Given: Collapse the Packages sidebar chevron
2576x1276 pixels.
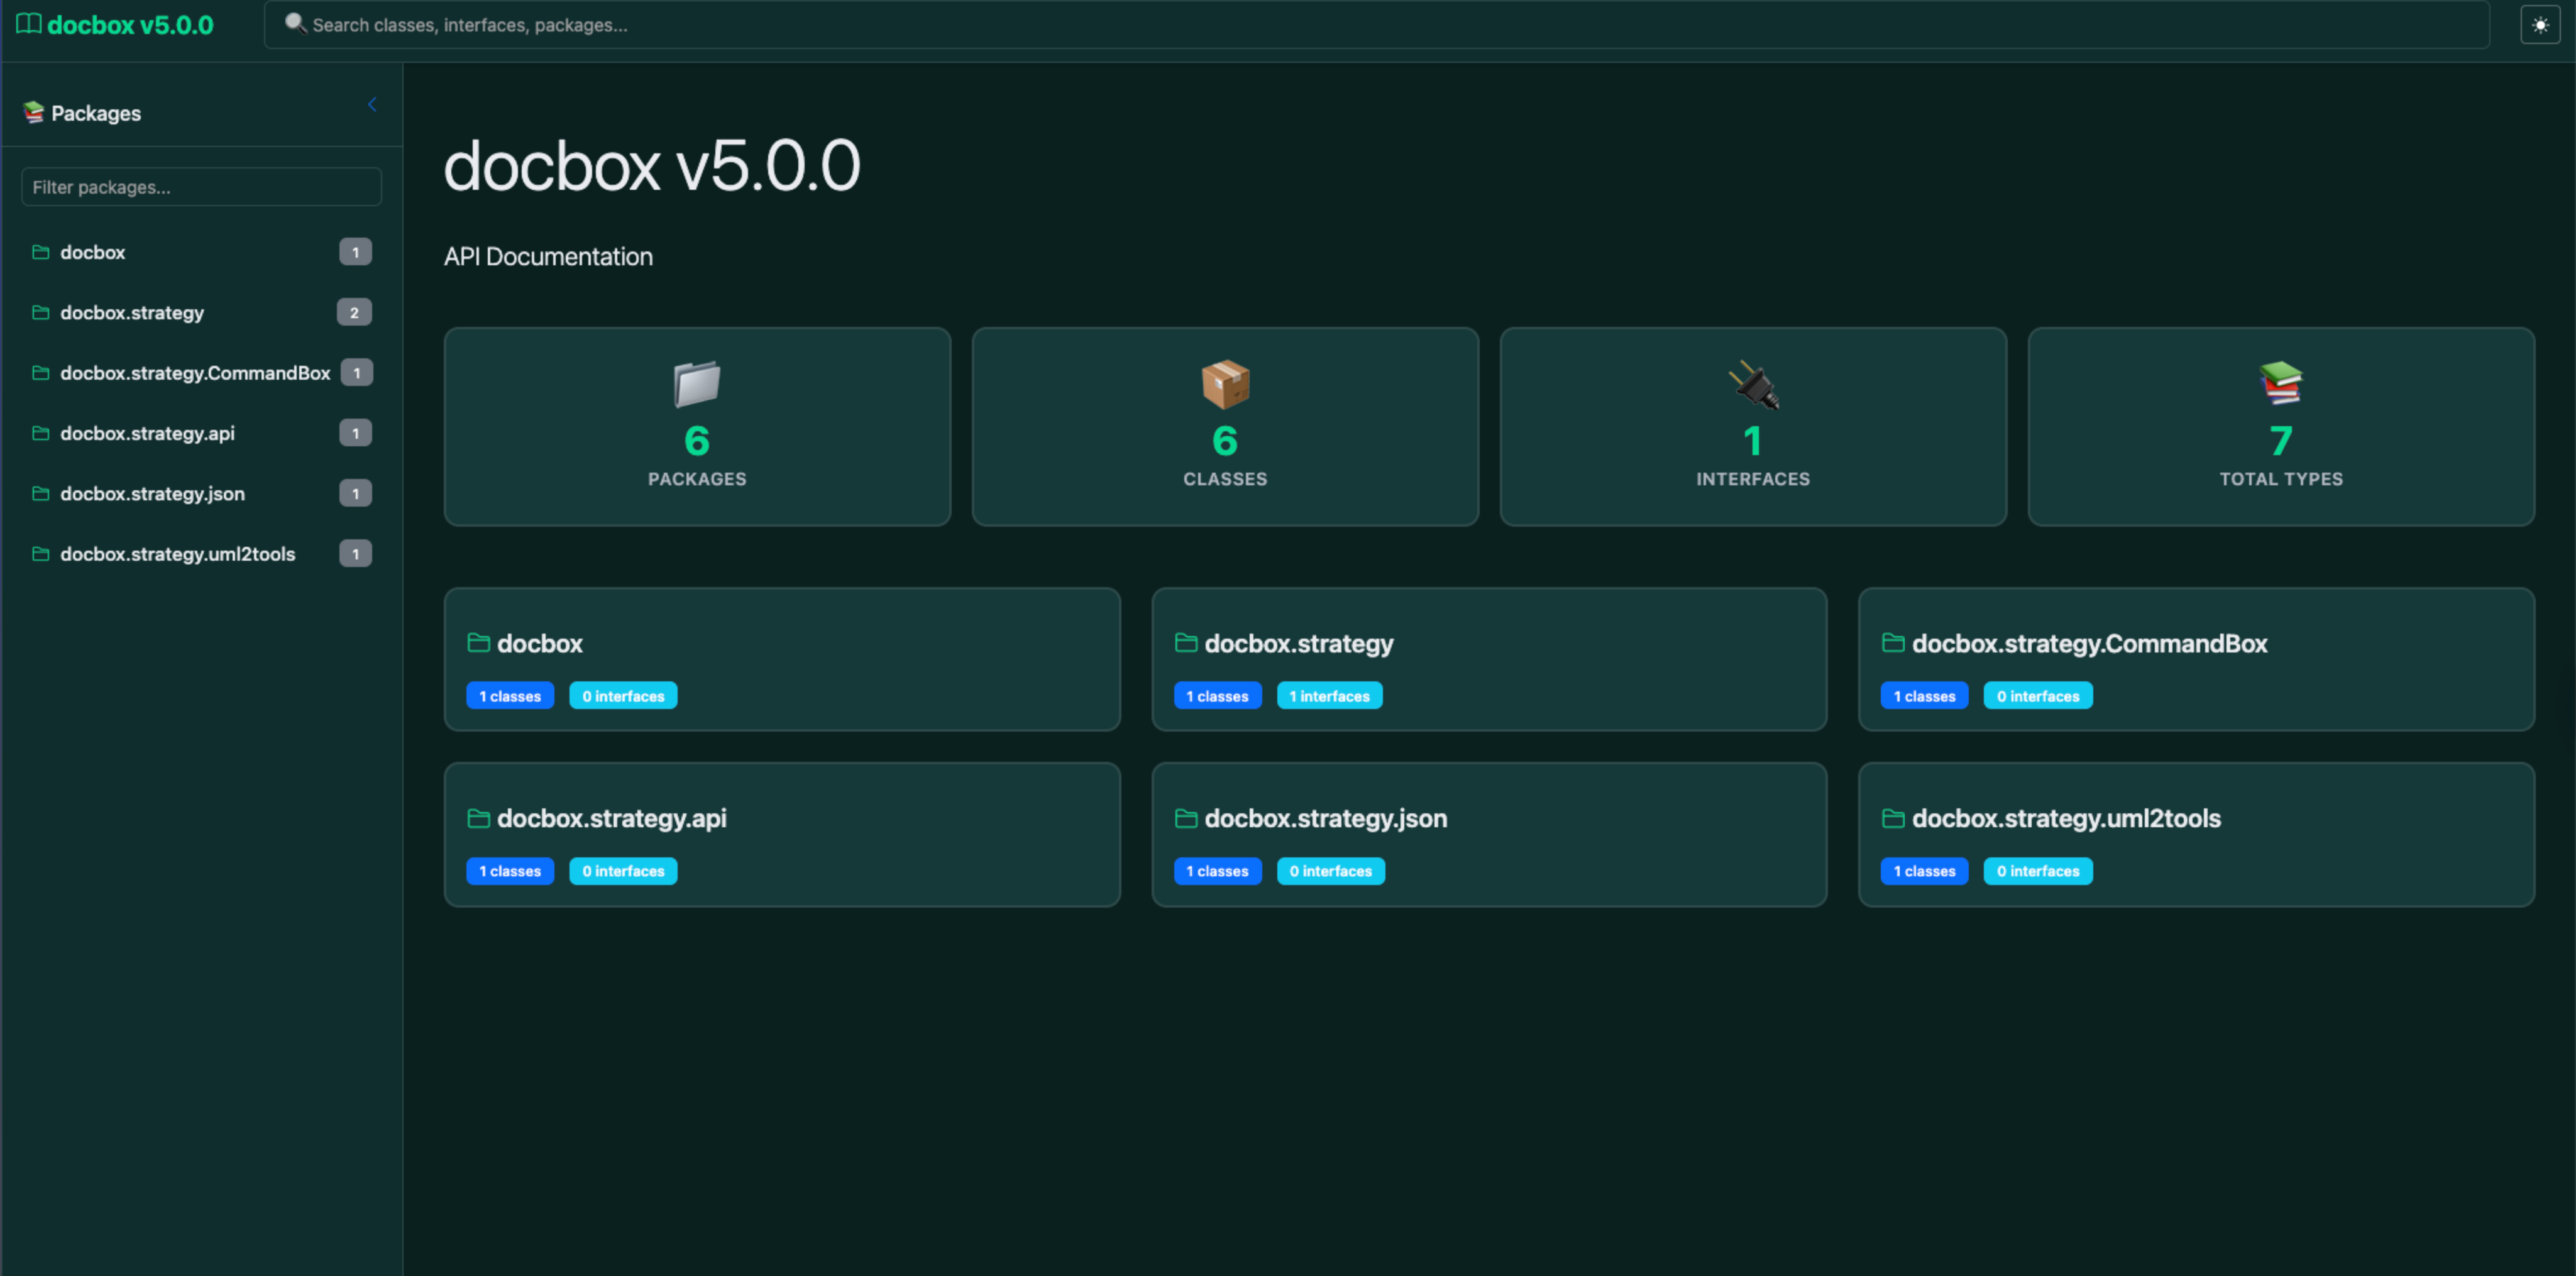Looking at the screenshot, I should (372, 105).
